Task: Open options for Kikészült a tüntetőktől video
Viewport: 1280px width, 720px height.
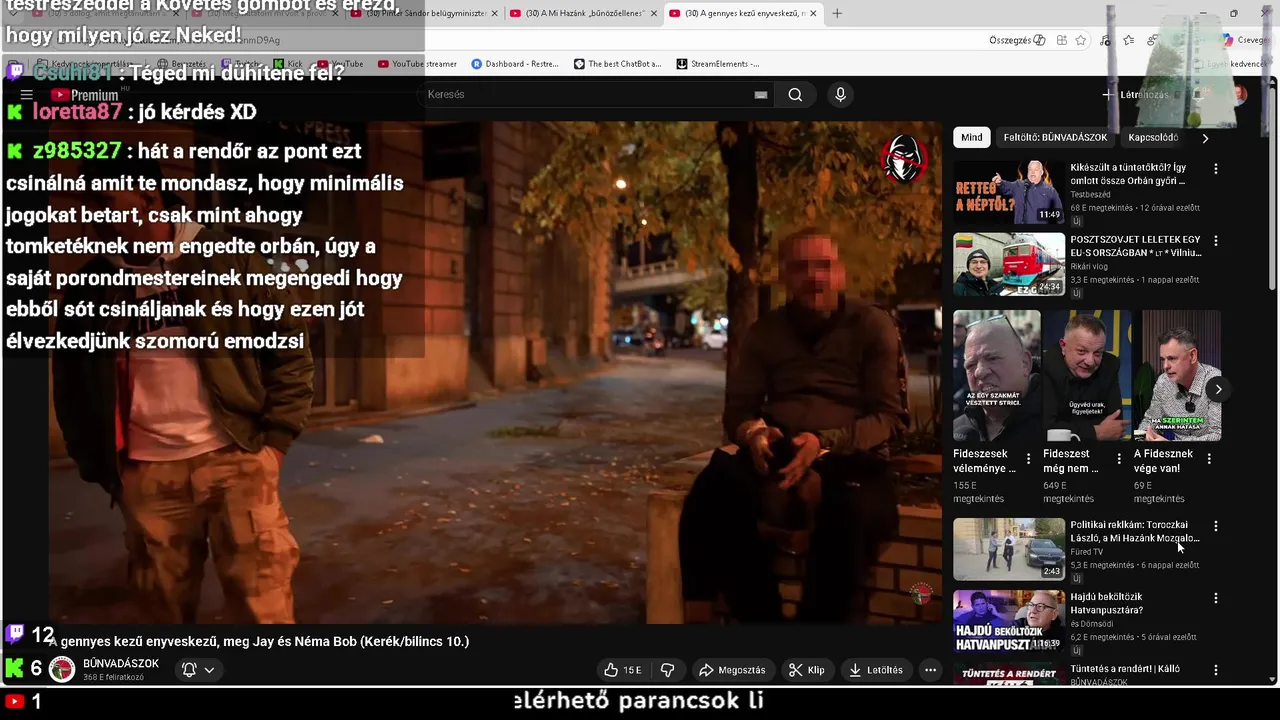Action: pos(1216,169)
